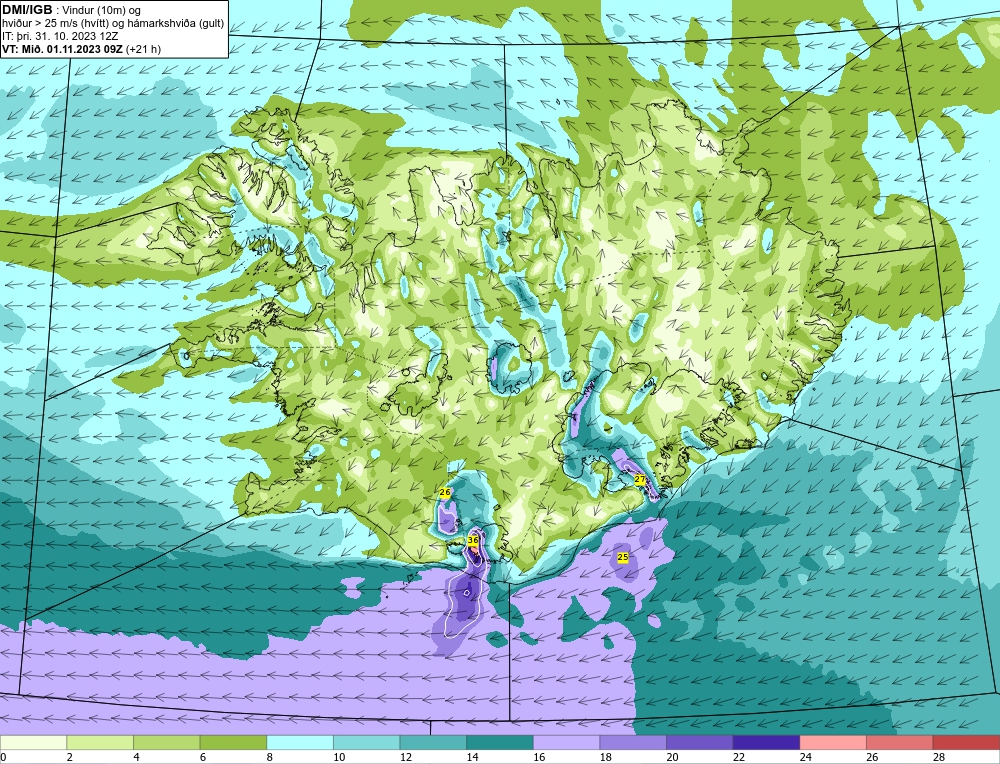Click the 12–14 m/s teal swatch
The width and height of the screenshot is (1000, 764).
(433, 743)
